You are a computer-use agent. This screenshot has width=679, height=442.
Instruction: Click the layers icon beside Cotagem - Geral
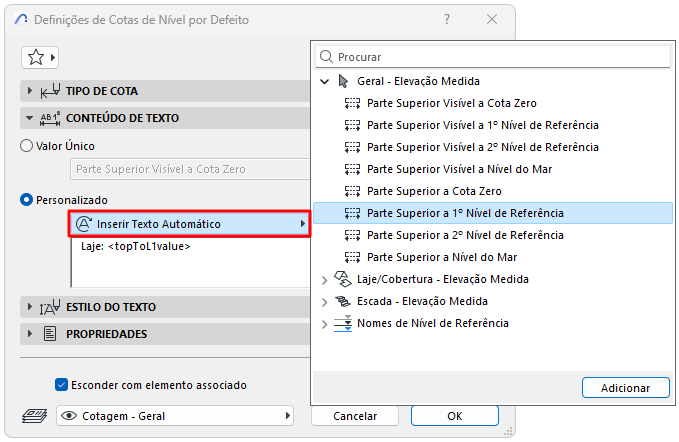click(x=35, y=416)
